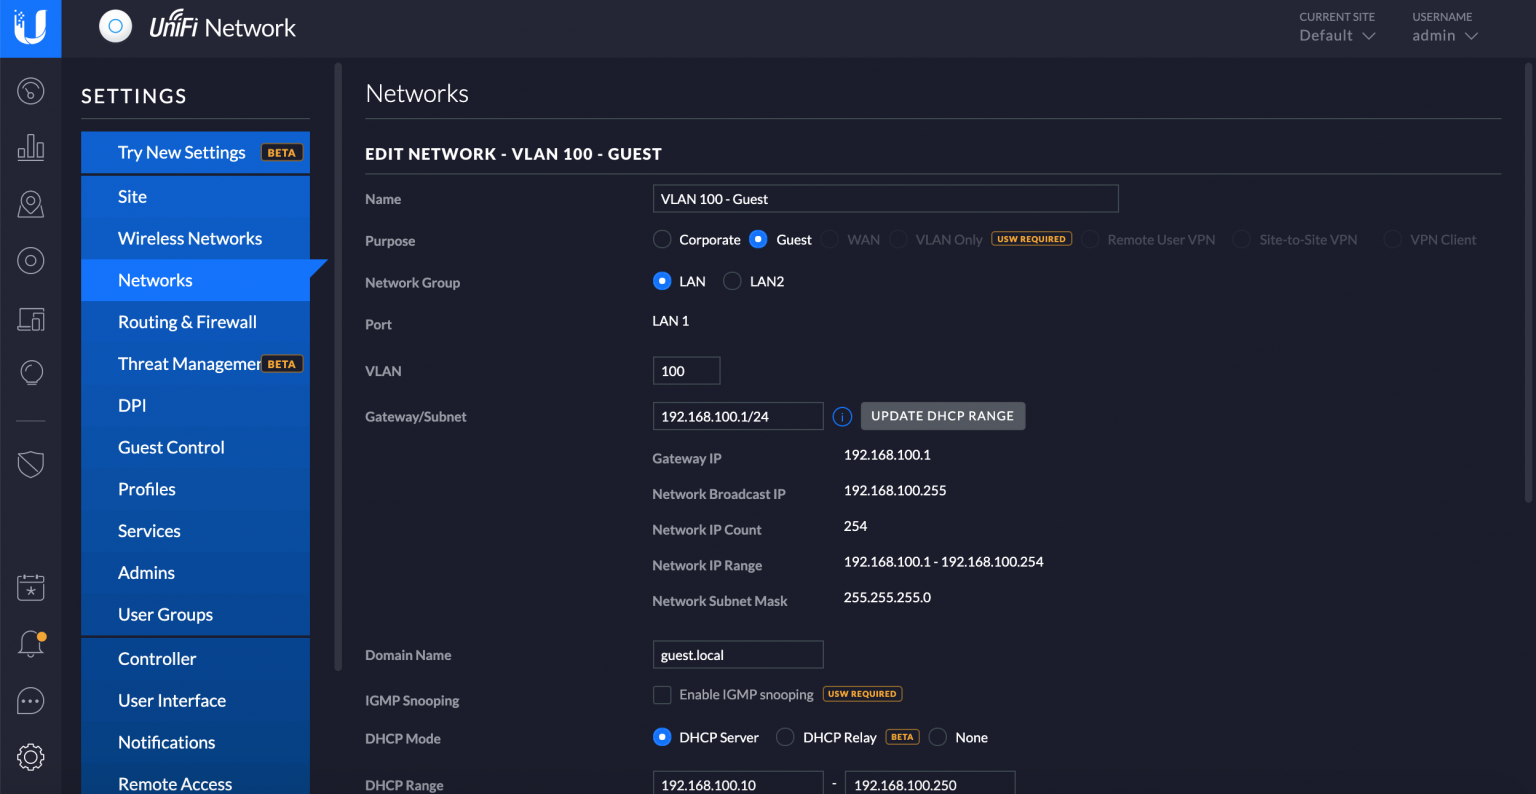Image resolution: width=1536 pixels, height=794 pixels.
Task: Open the Guest Control settings page
Action: tap(171, 447)
